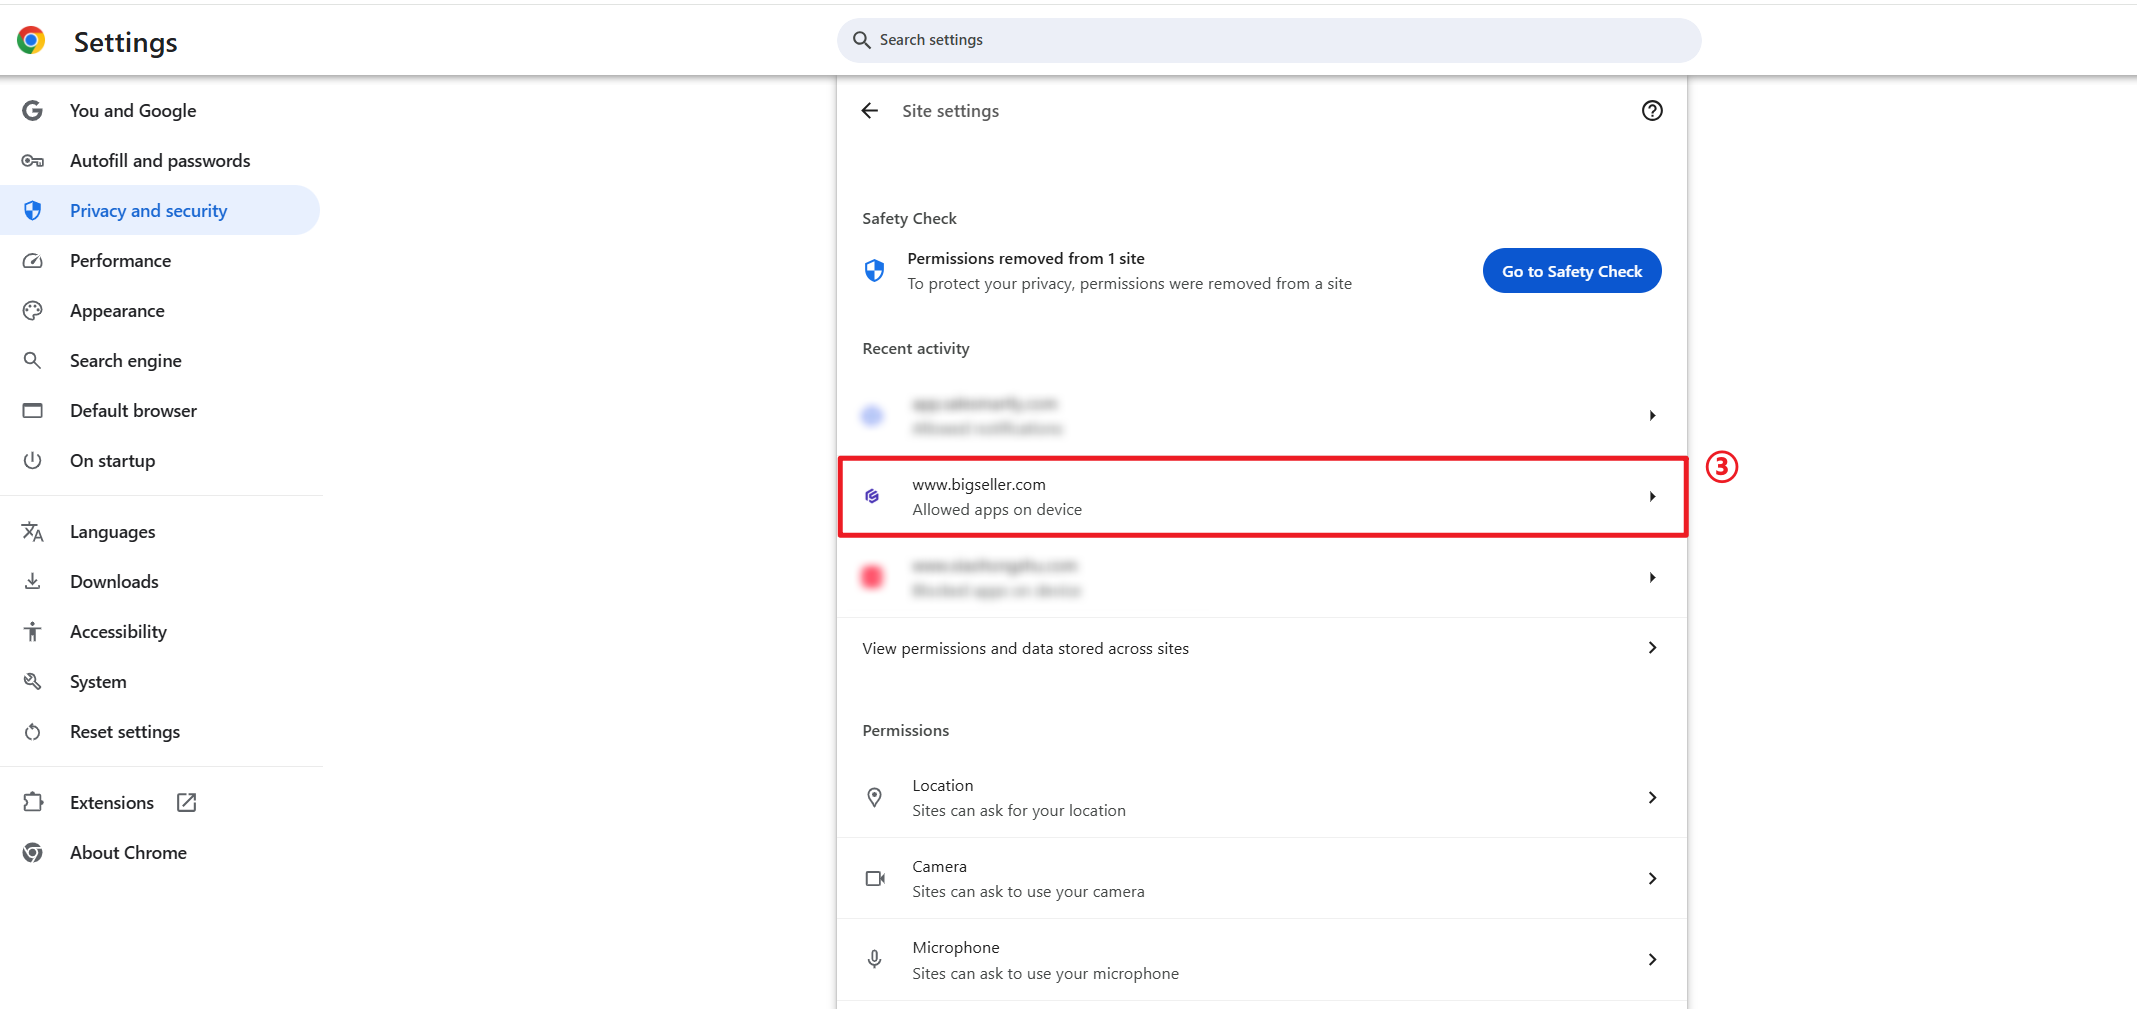2137x1009 pixels.
Task: Click the Safety Check shield icon
Action: pos(874,271)
